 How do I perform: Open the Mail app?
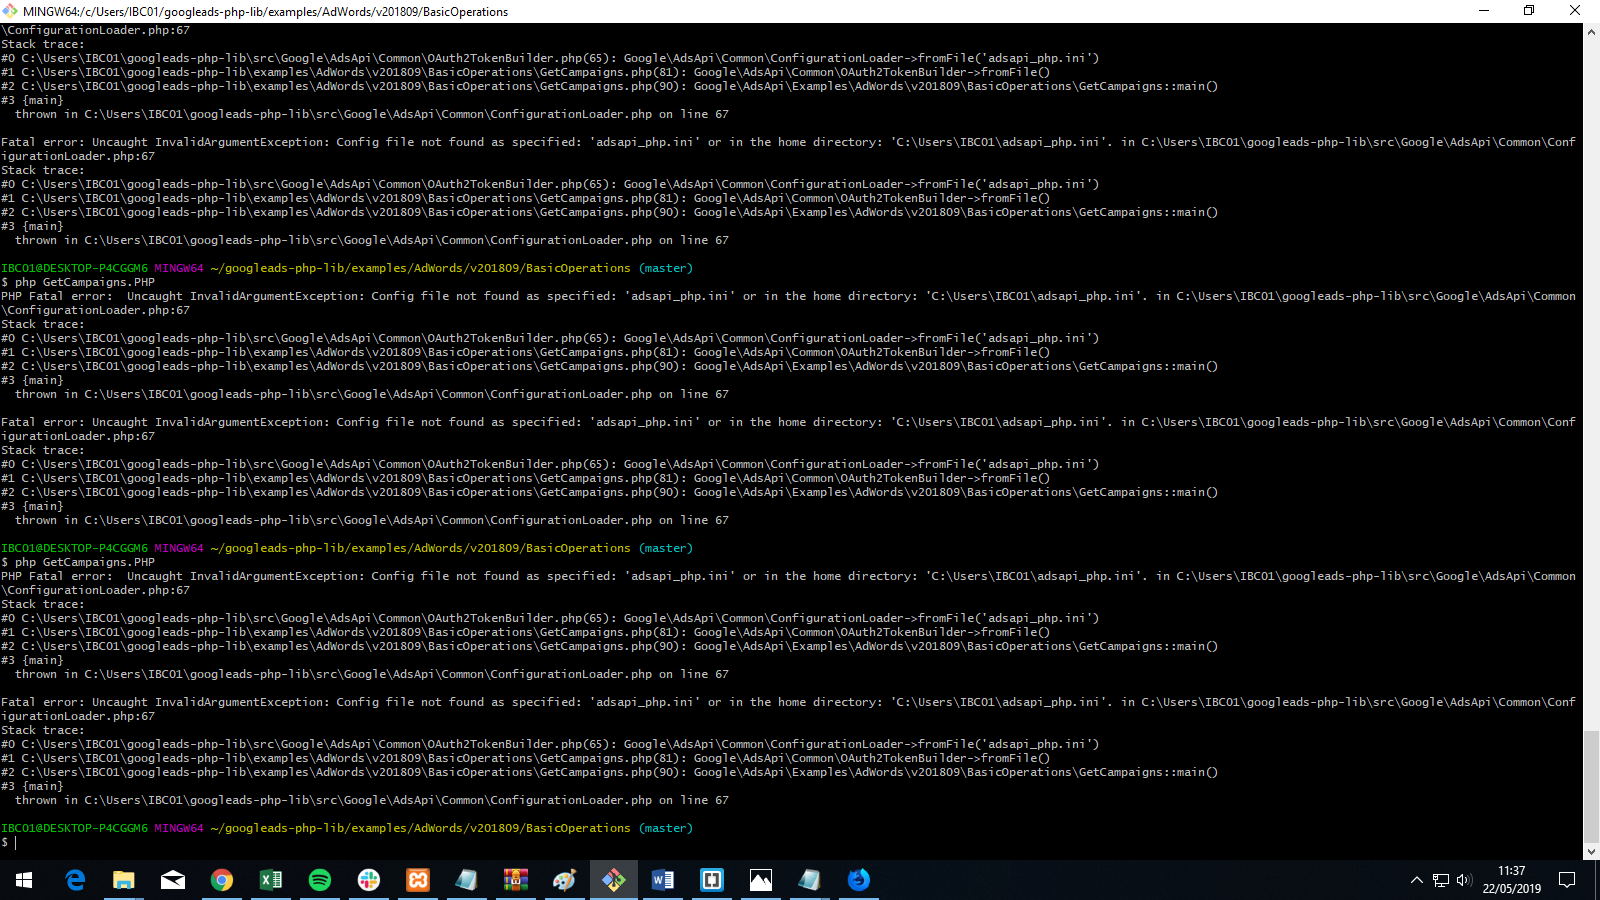172,880
